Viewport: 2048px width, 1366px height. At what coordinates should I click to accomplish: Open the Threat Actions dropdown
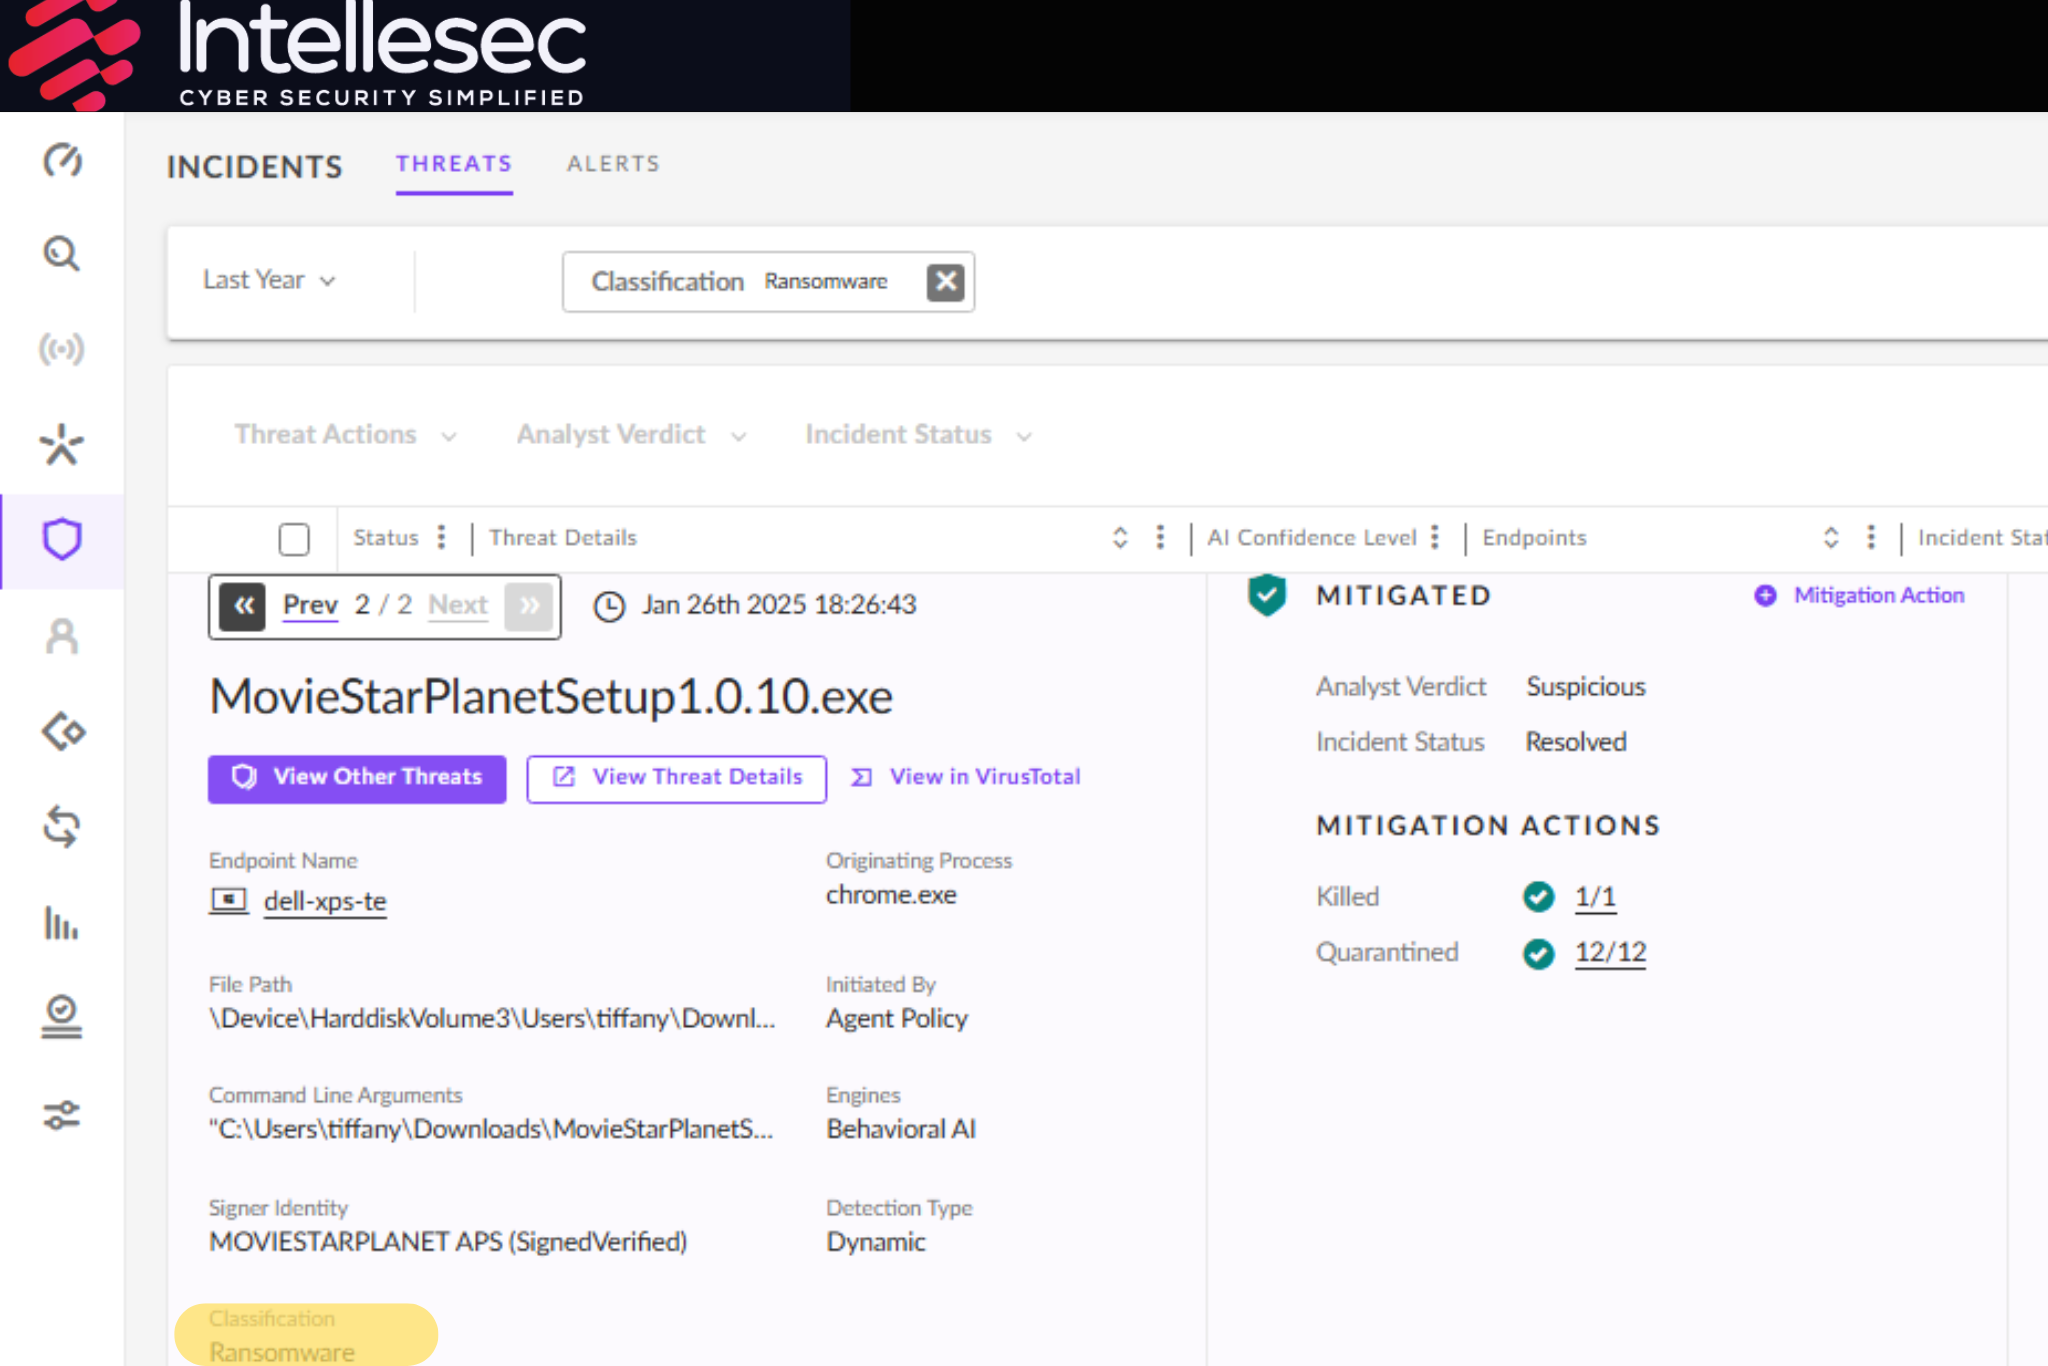click(x=345, y=434)
